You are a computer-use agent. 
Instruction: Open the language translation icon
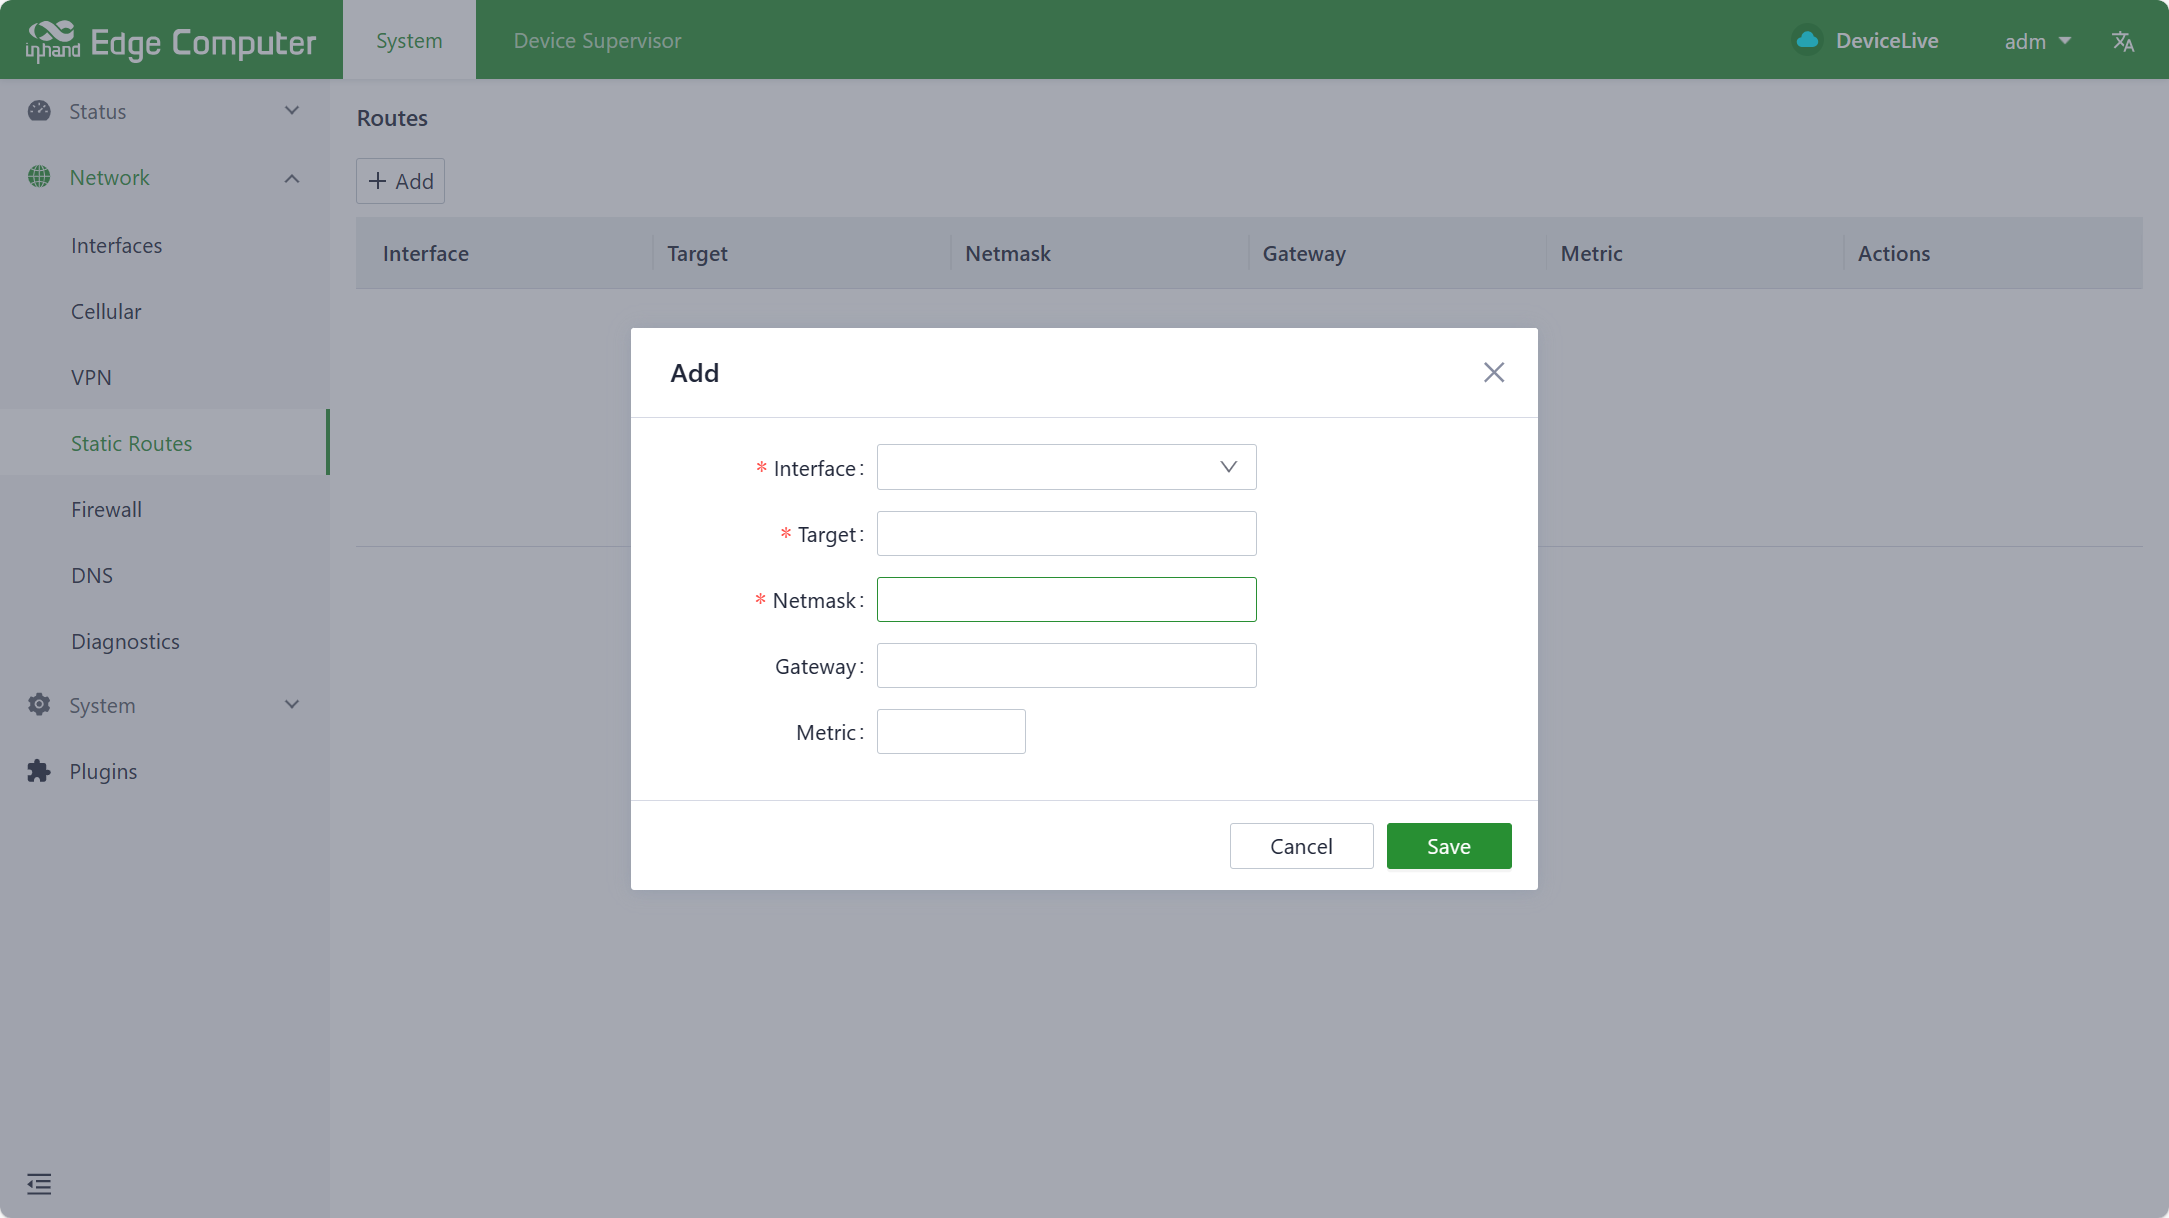click(2123, 41)
